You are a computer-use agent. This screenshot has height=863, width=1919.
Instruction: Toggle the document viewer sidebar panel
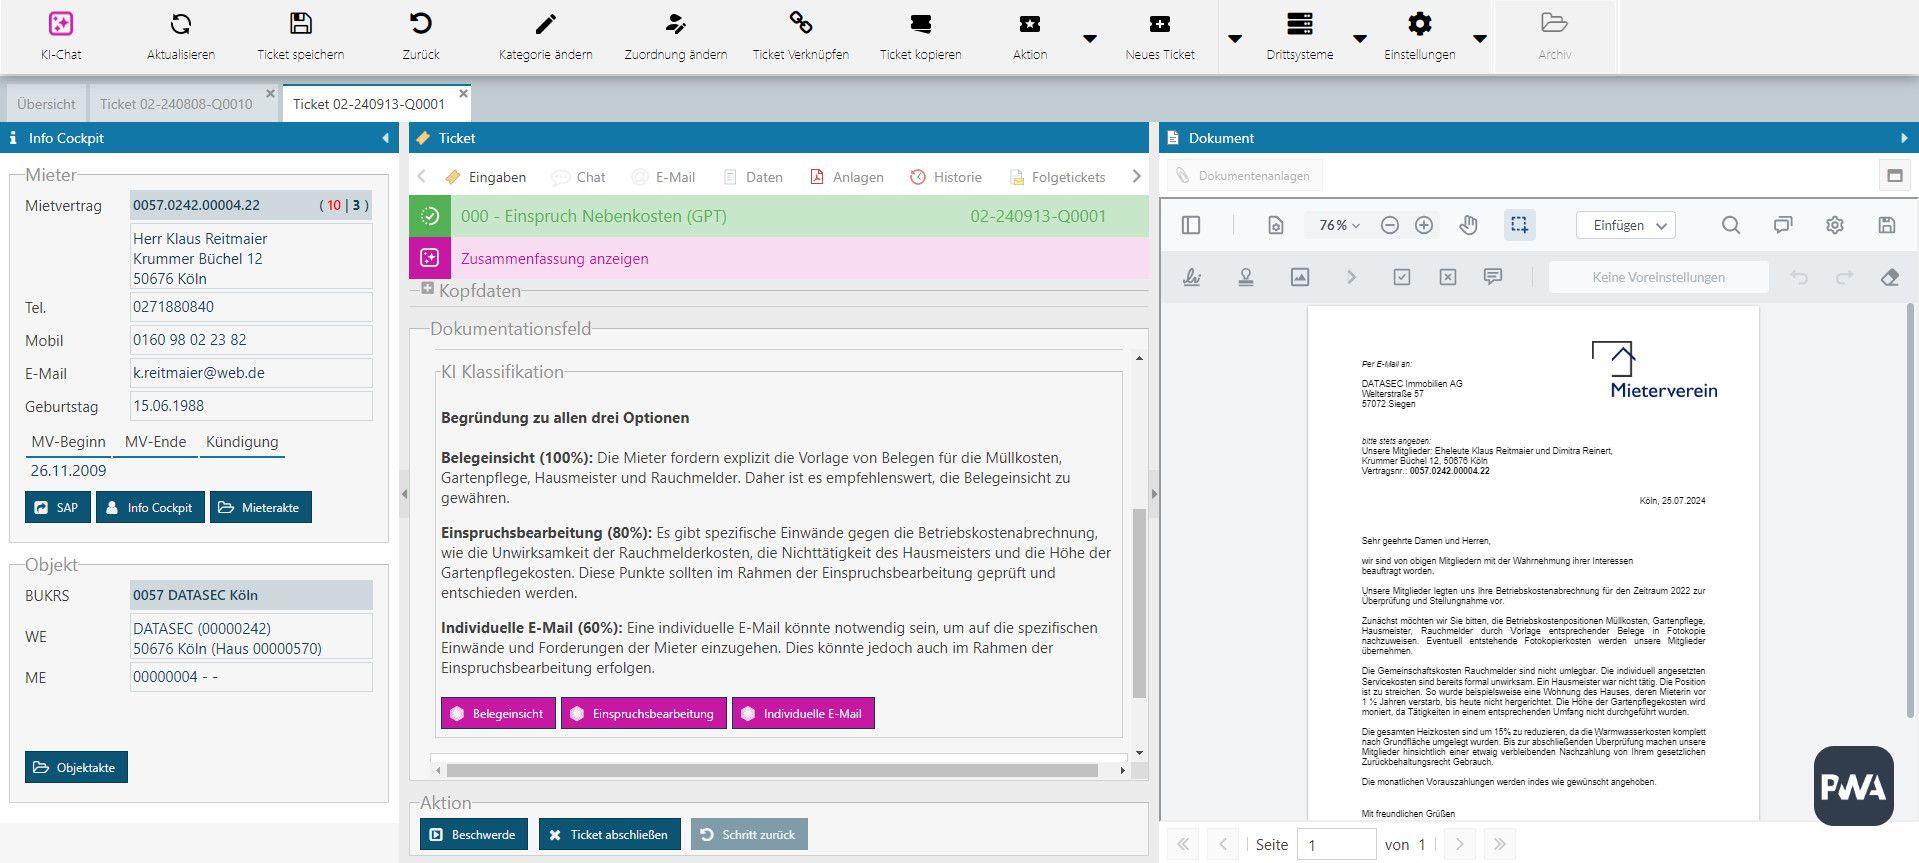click(1190, 225)
